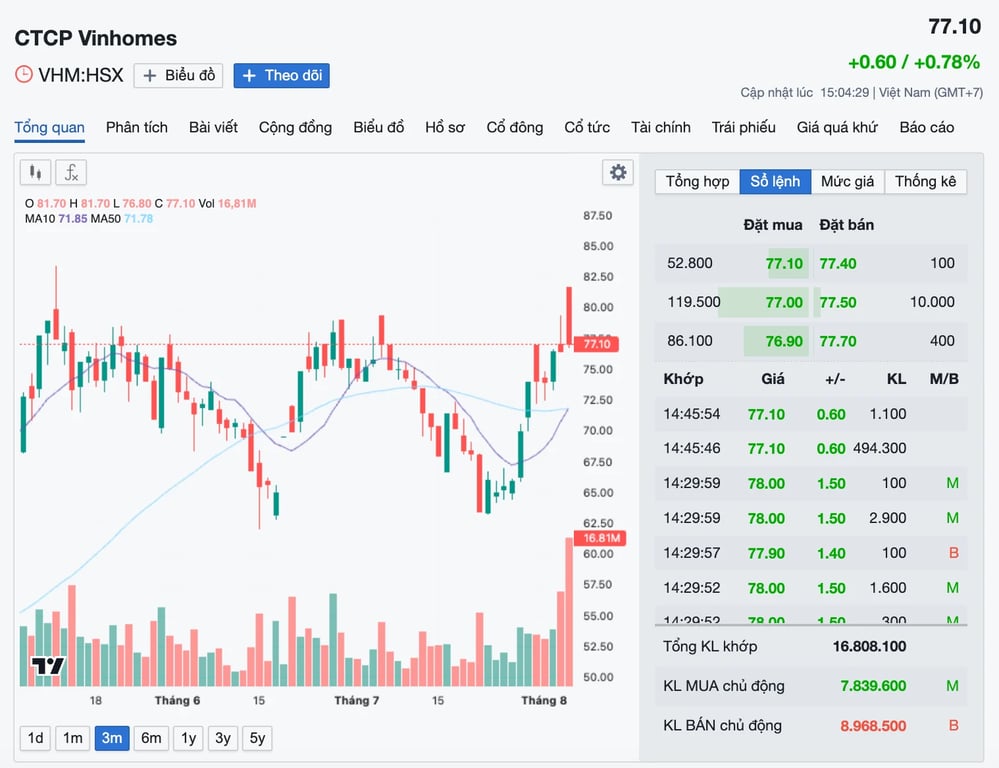The image size is (999, 768).
Task: Click the MA10 71.85 indicator label
Action: (56, 219)
